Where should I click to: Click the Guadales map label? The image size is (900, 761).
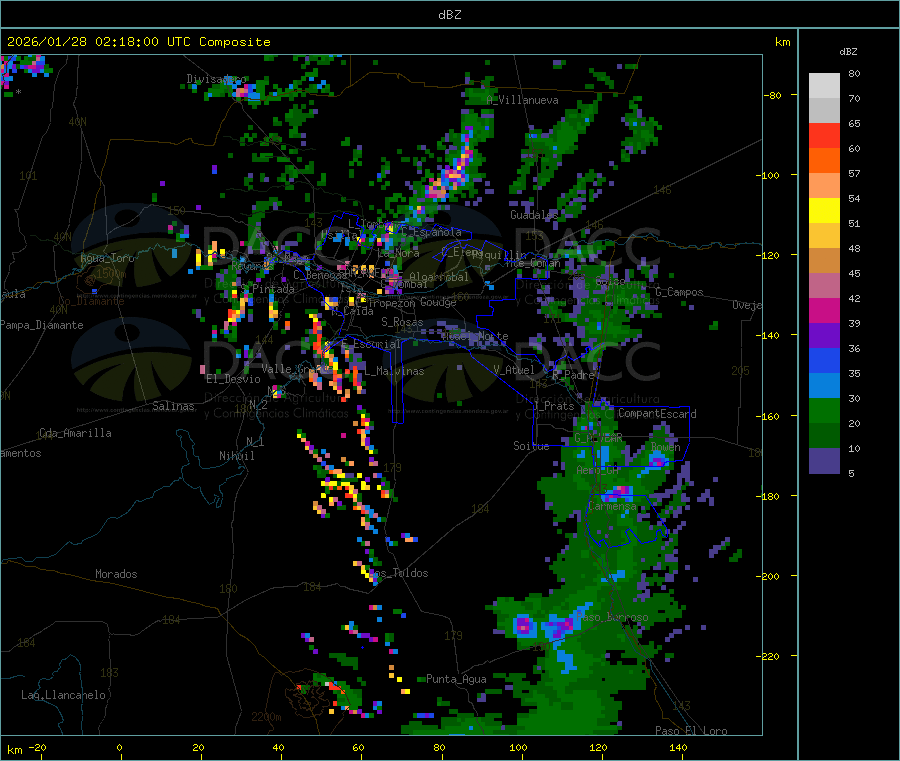[x=534, y=215]
